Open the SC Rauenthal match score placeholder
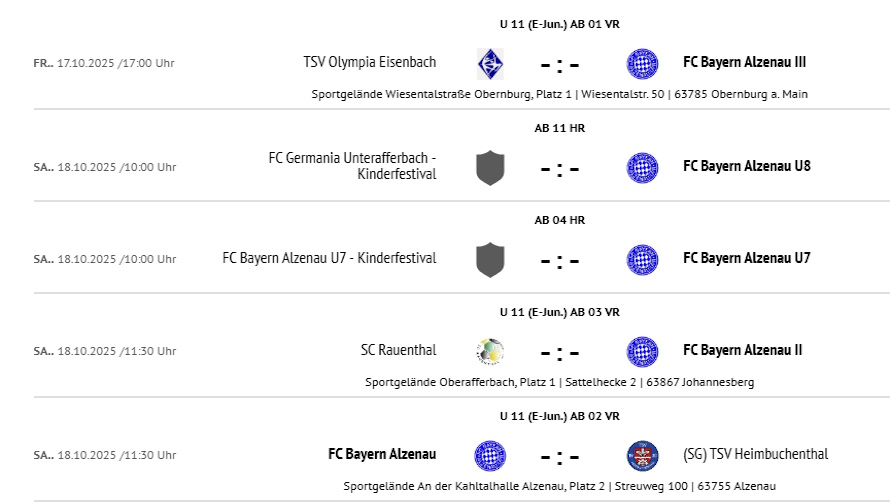The image size is (890, 502). click(x=560, y=353)
